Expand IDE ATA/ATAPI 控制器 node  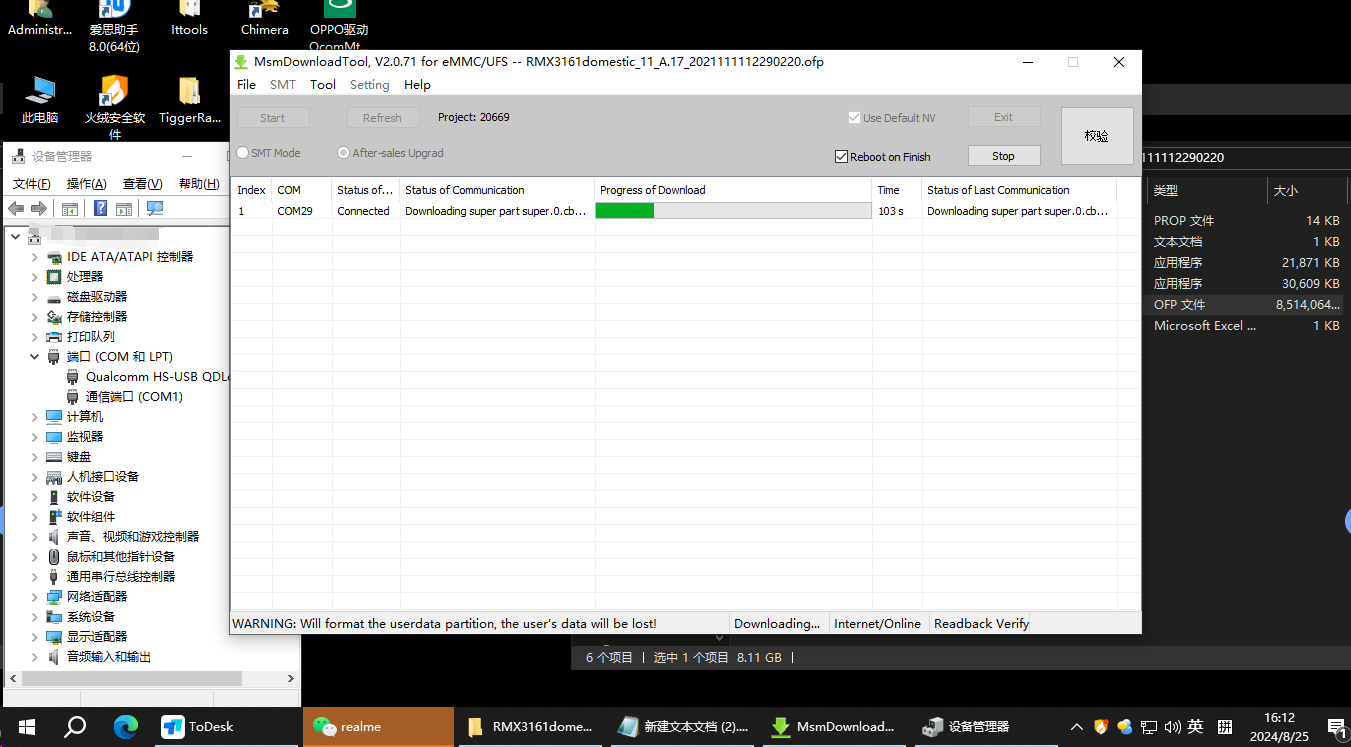coord(35,257)
